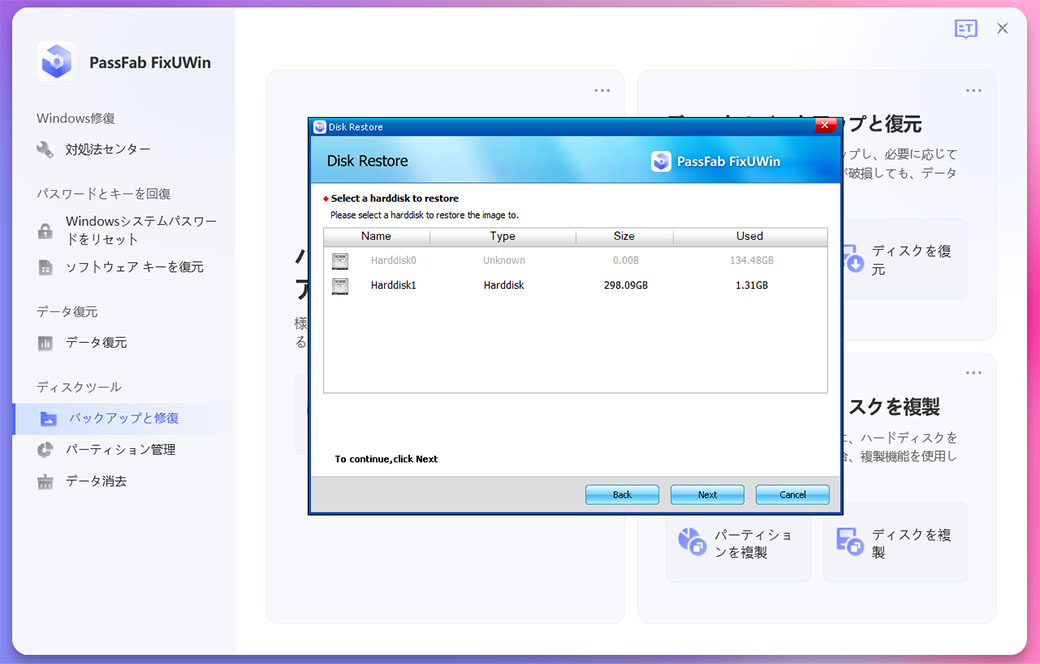Click the Harddisk1 drive icon

340,286
